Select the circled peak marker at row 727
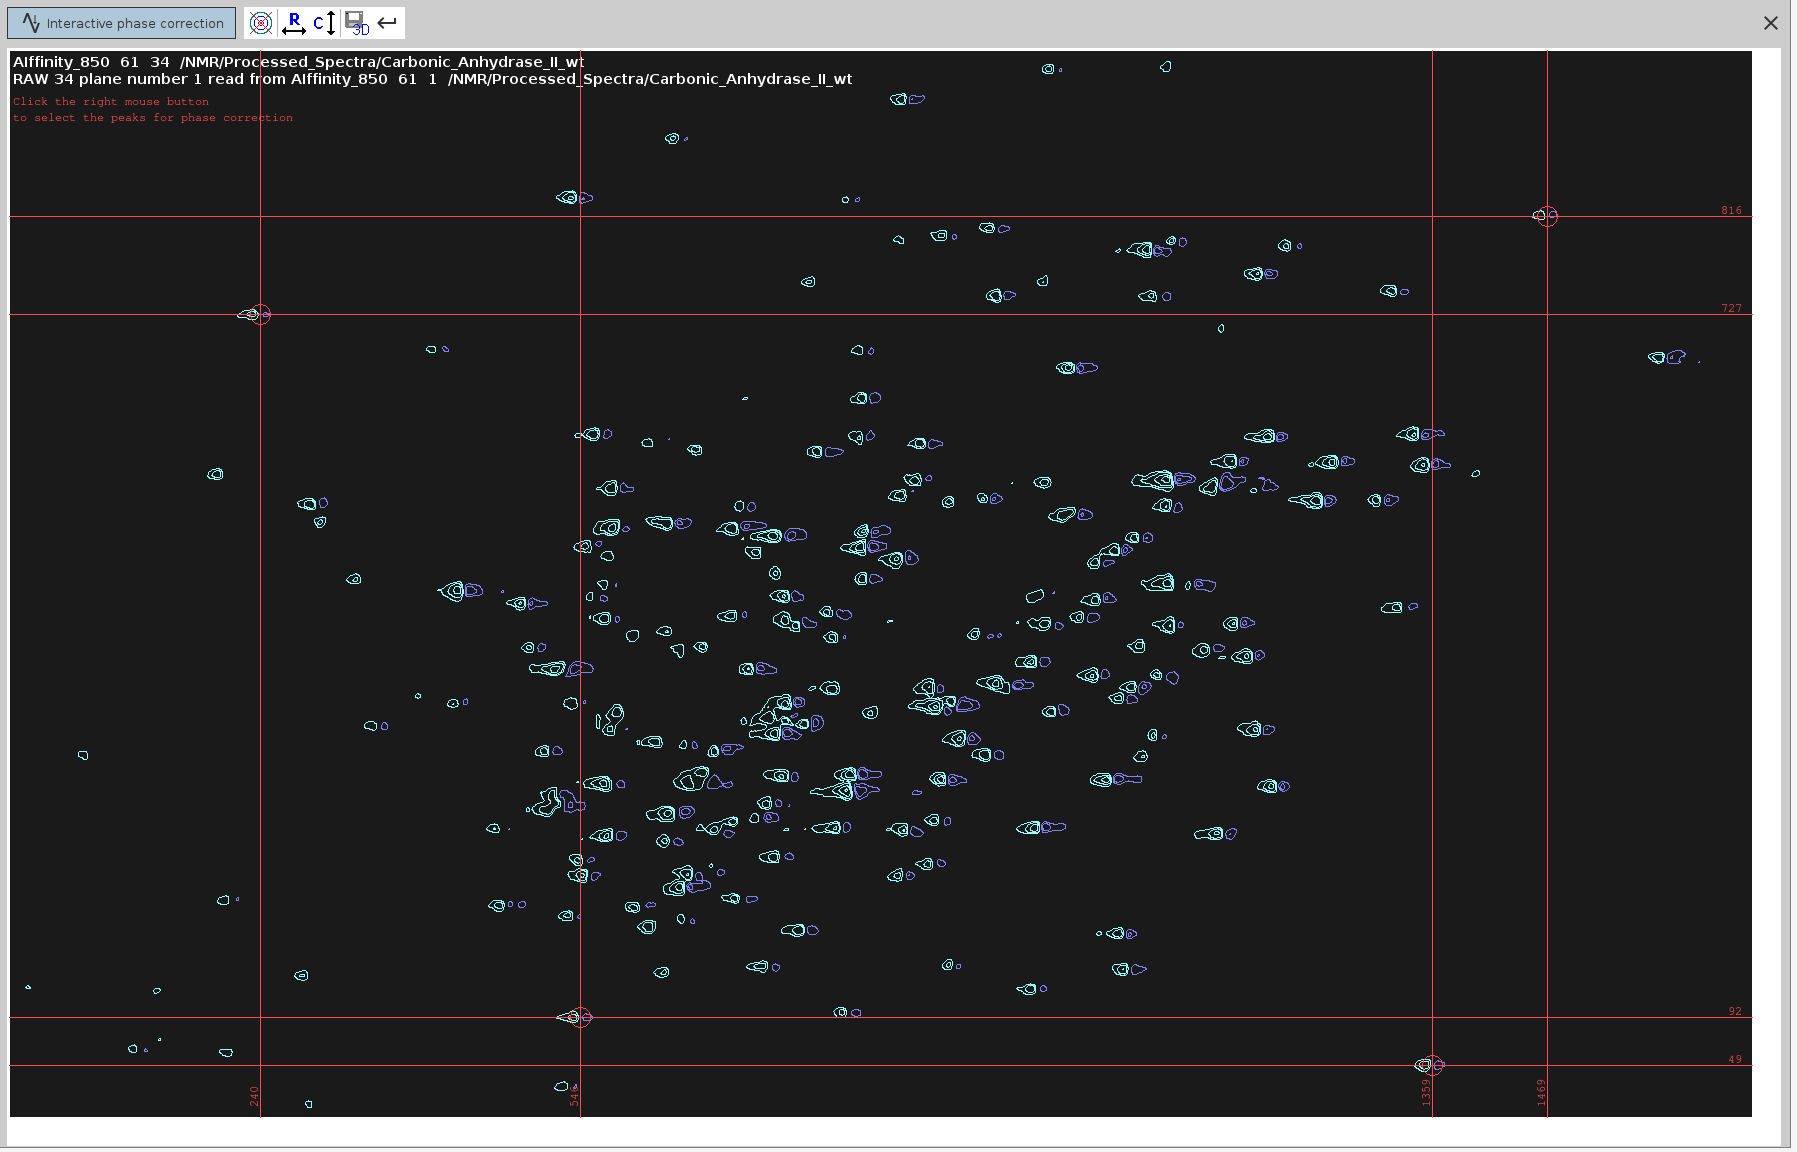1797x1152 pixels. pos(260,315)
